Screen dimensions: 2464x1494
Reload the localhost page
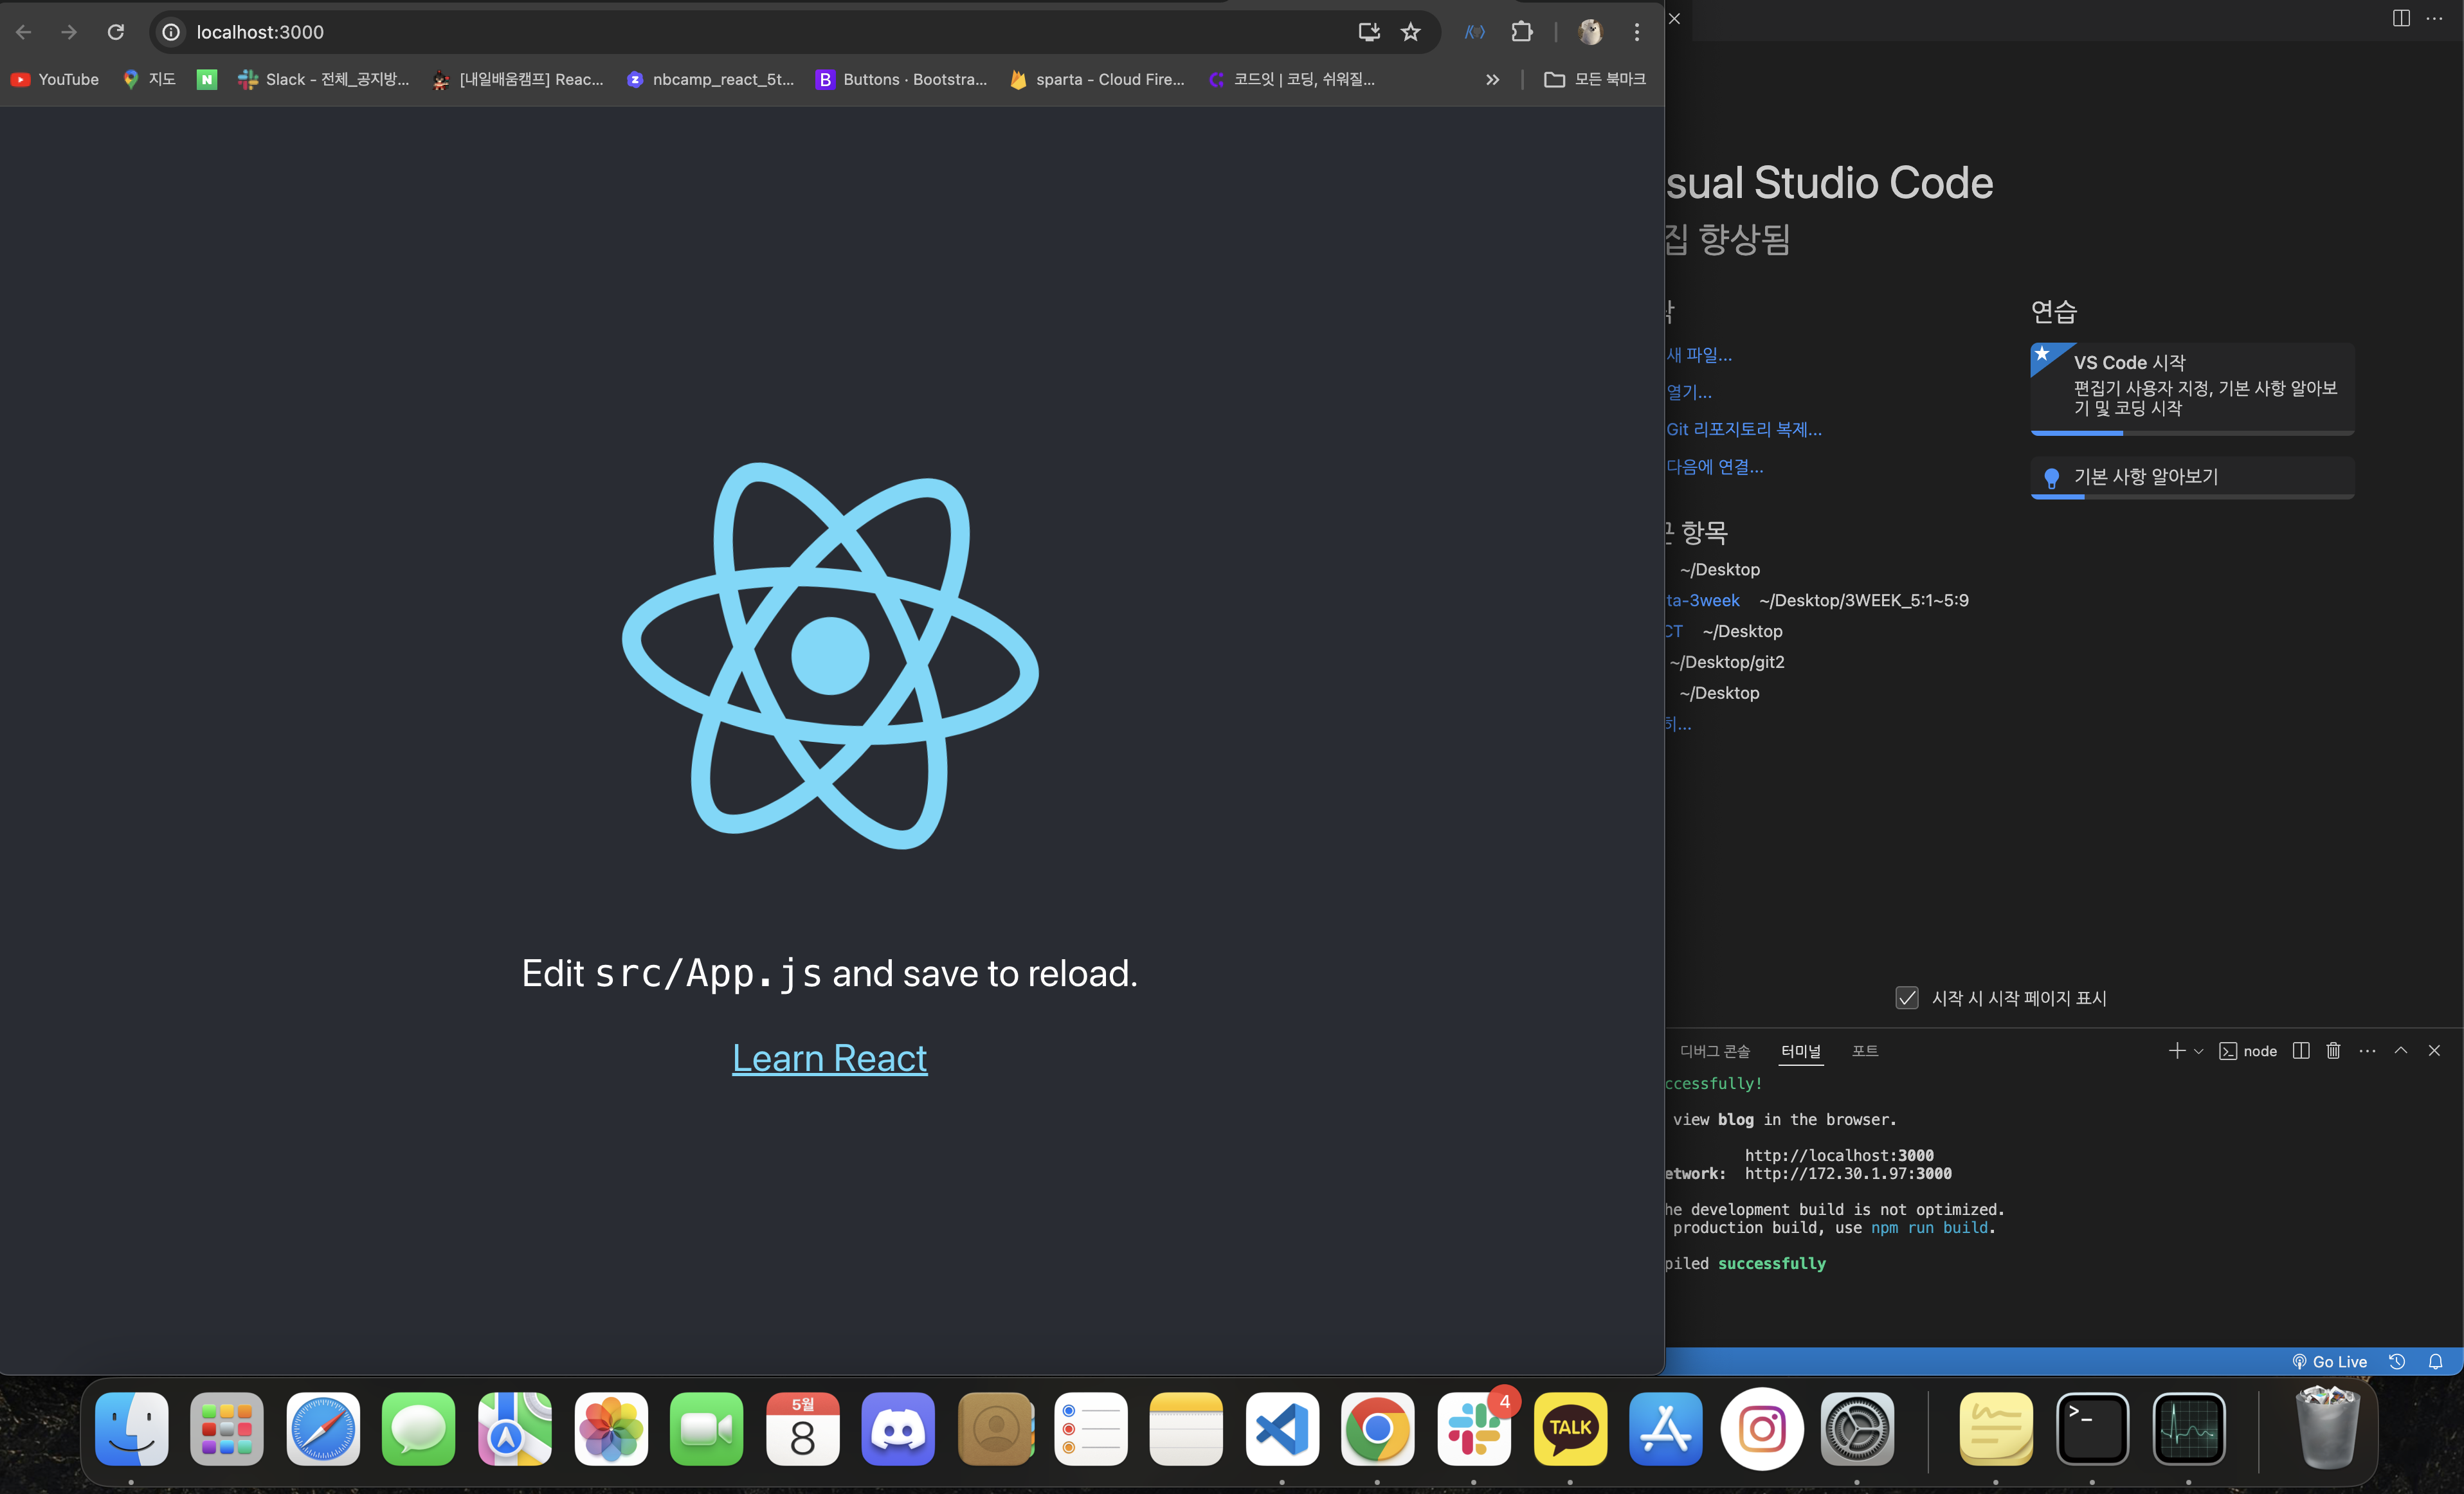[x=116, y=32]
